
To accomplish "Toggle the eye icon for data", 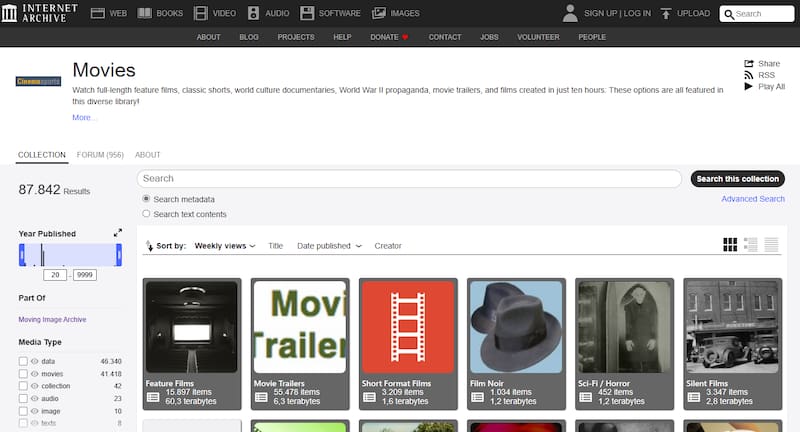I will 35,361.
